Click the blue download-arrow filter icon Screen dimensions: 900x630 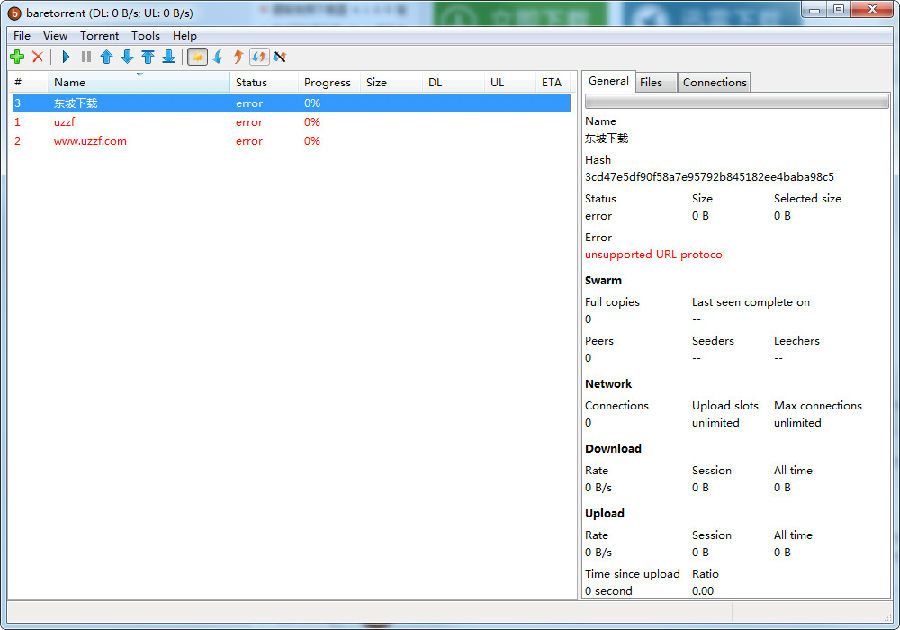coord(218,56)
